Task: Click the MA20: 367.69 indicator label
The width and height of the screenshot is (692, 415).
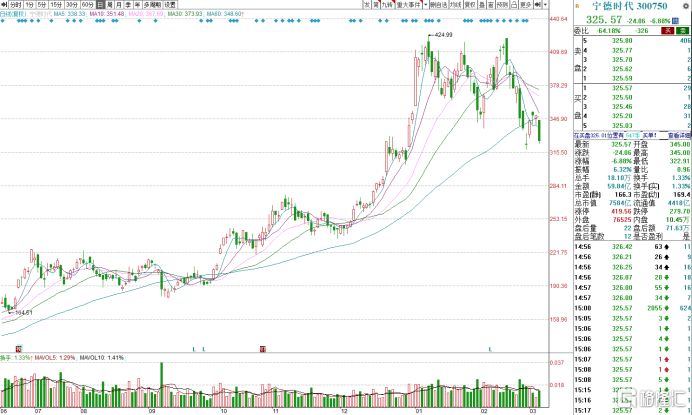Action: click(146, 14)
